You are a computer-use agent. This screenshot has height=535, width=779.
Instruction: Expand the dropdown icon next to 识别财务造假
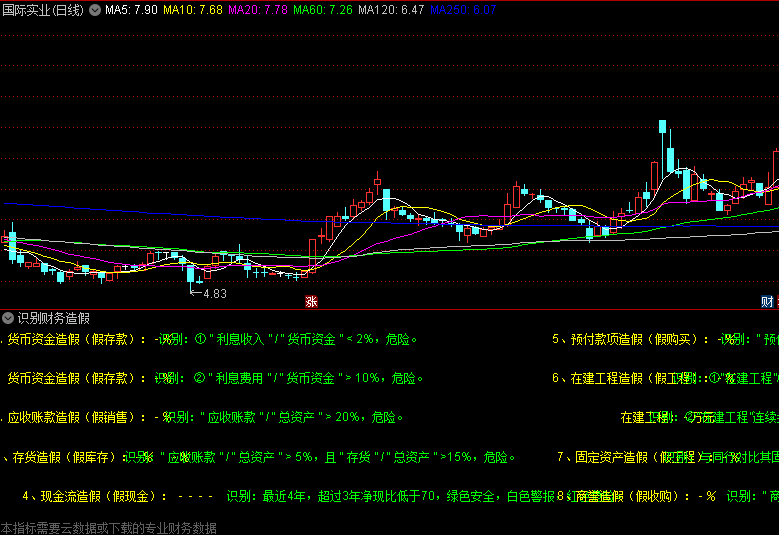click(7, 318)
